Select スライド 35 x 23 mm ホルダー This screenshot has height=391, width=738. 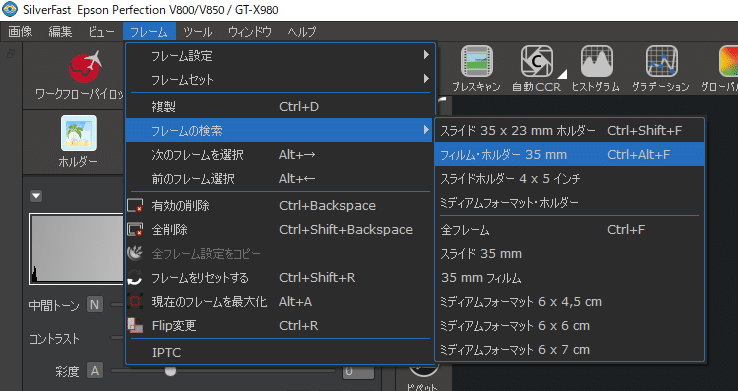570,130
